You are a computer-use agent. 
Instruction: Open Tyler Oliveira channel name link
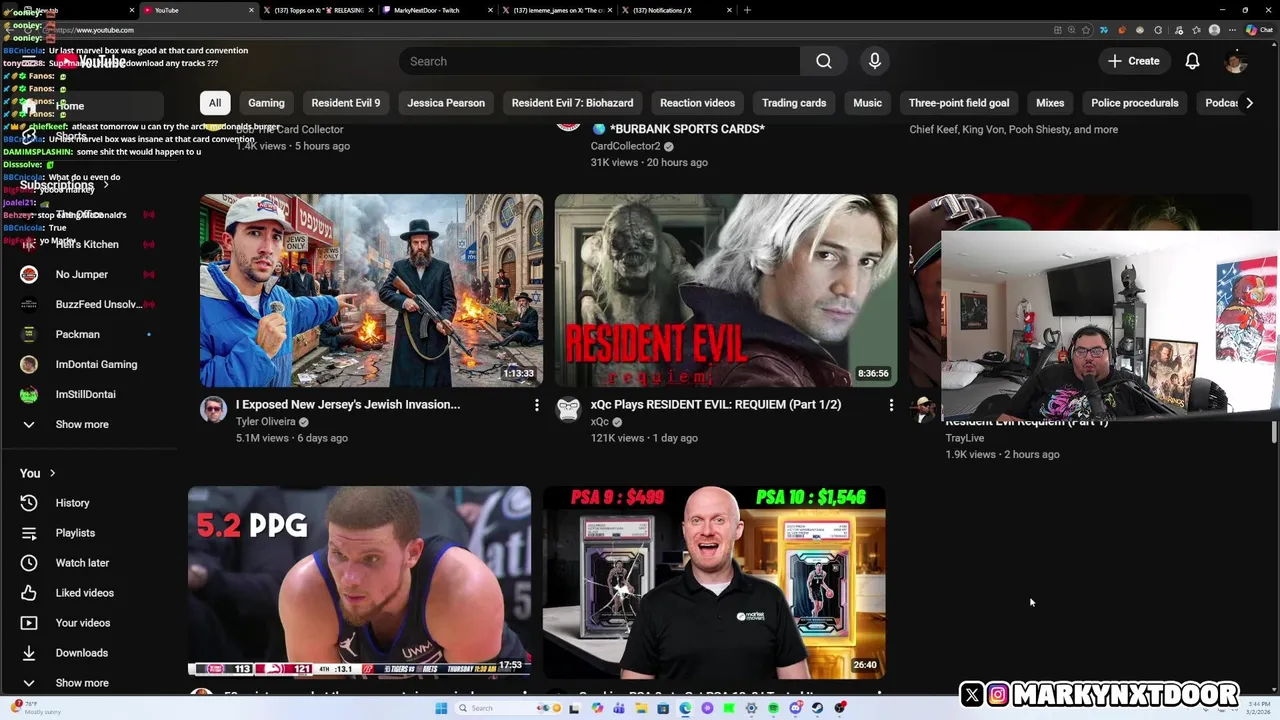pos(265,422)
